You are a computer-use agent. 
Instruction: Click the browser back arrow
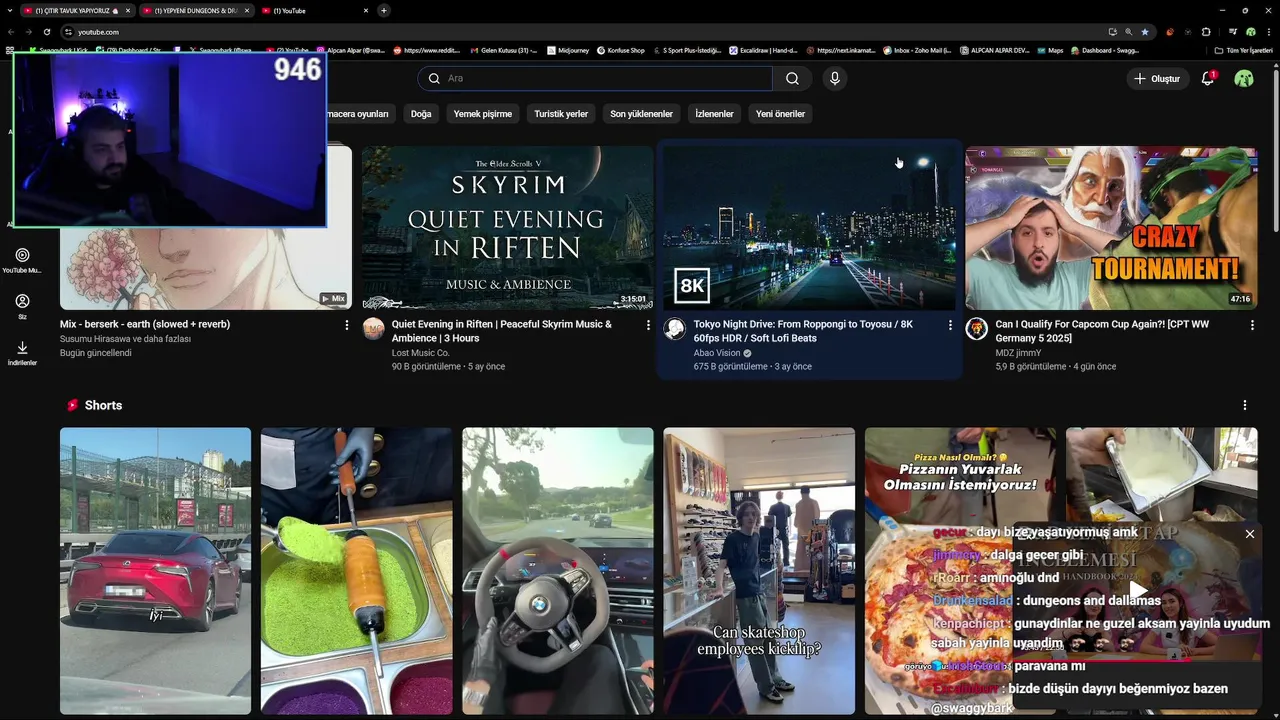click(11, 32)
